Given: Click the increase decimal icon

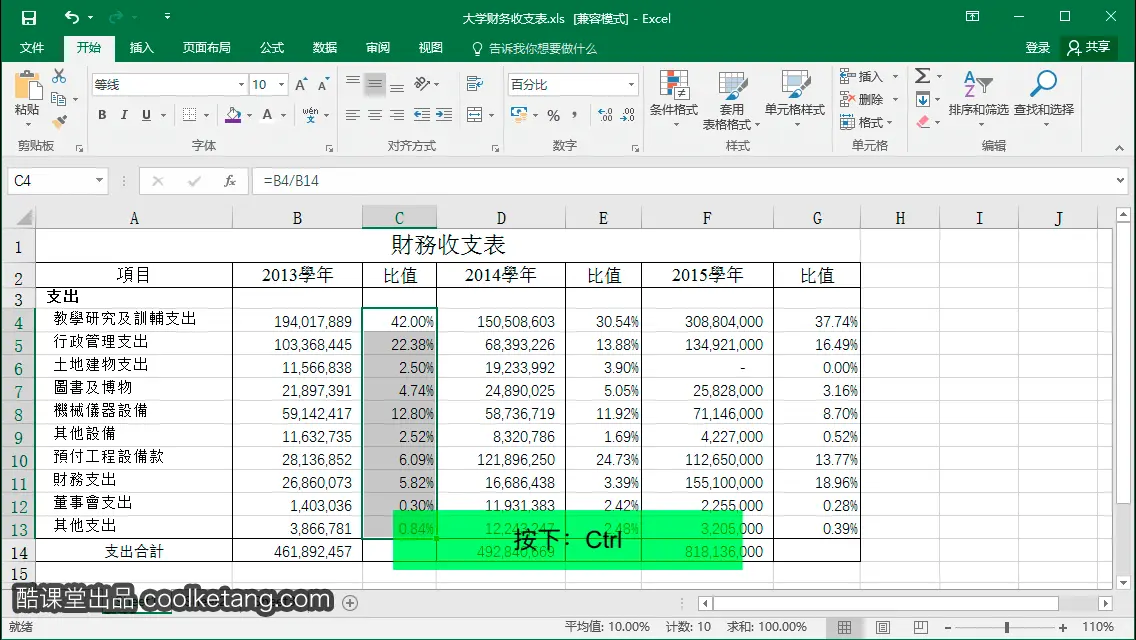Looking at the screenshot, I should [x=606, y=115].
